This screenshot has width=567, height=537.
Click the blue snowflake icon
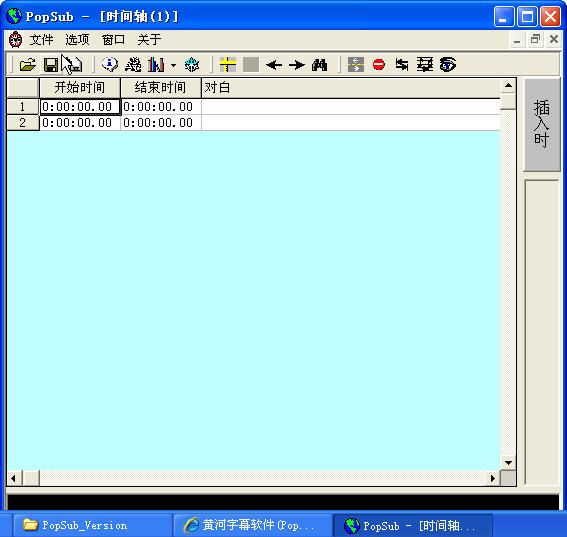192,65
